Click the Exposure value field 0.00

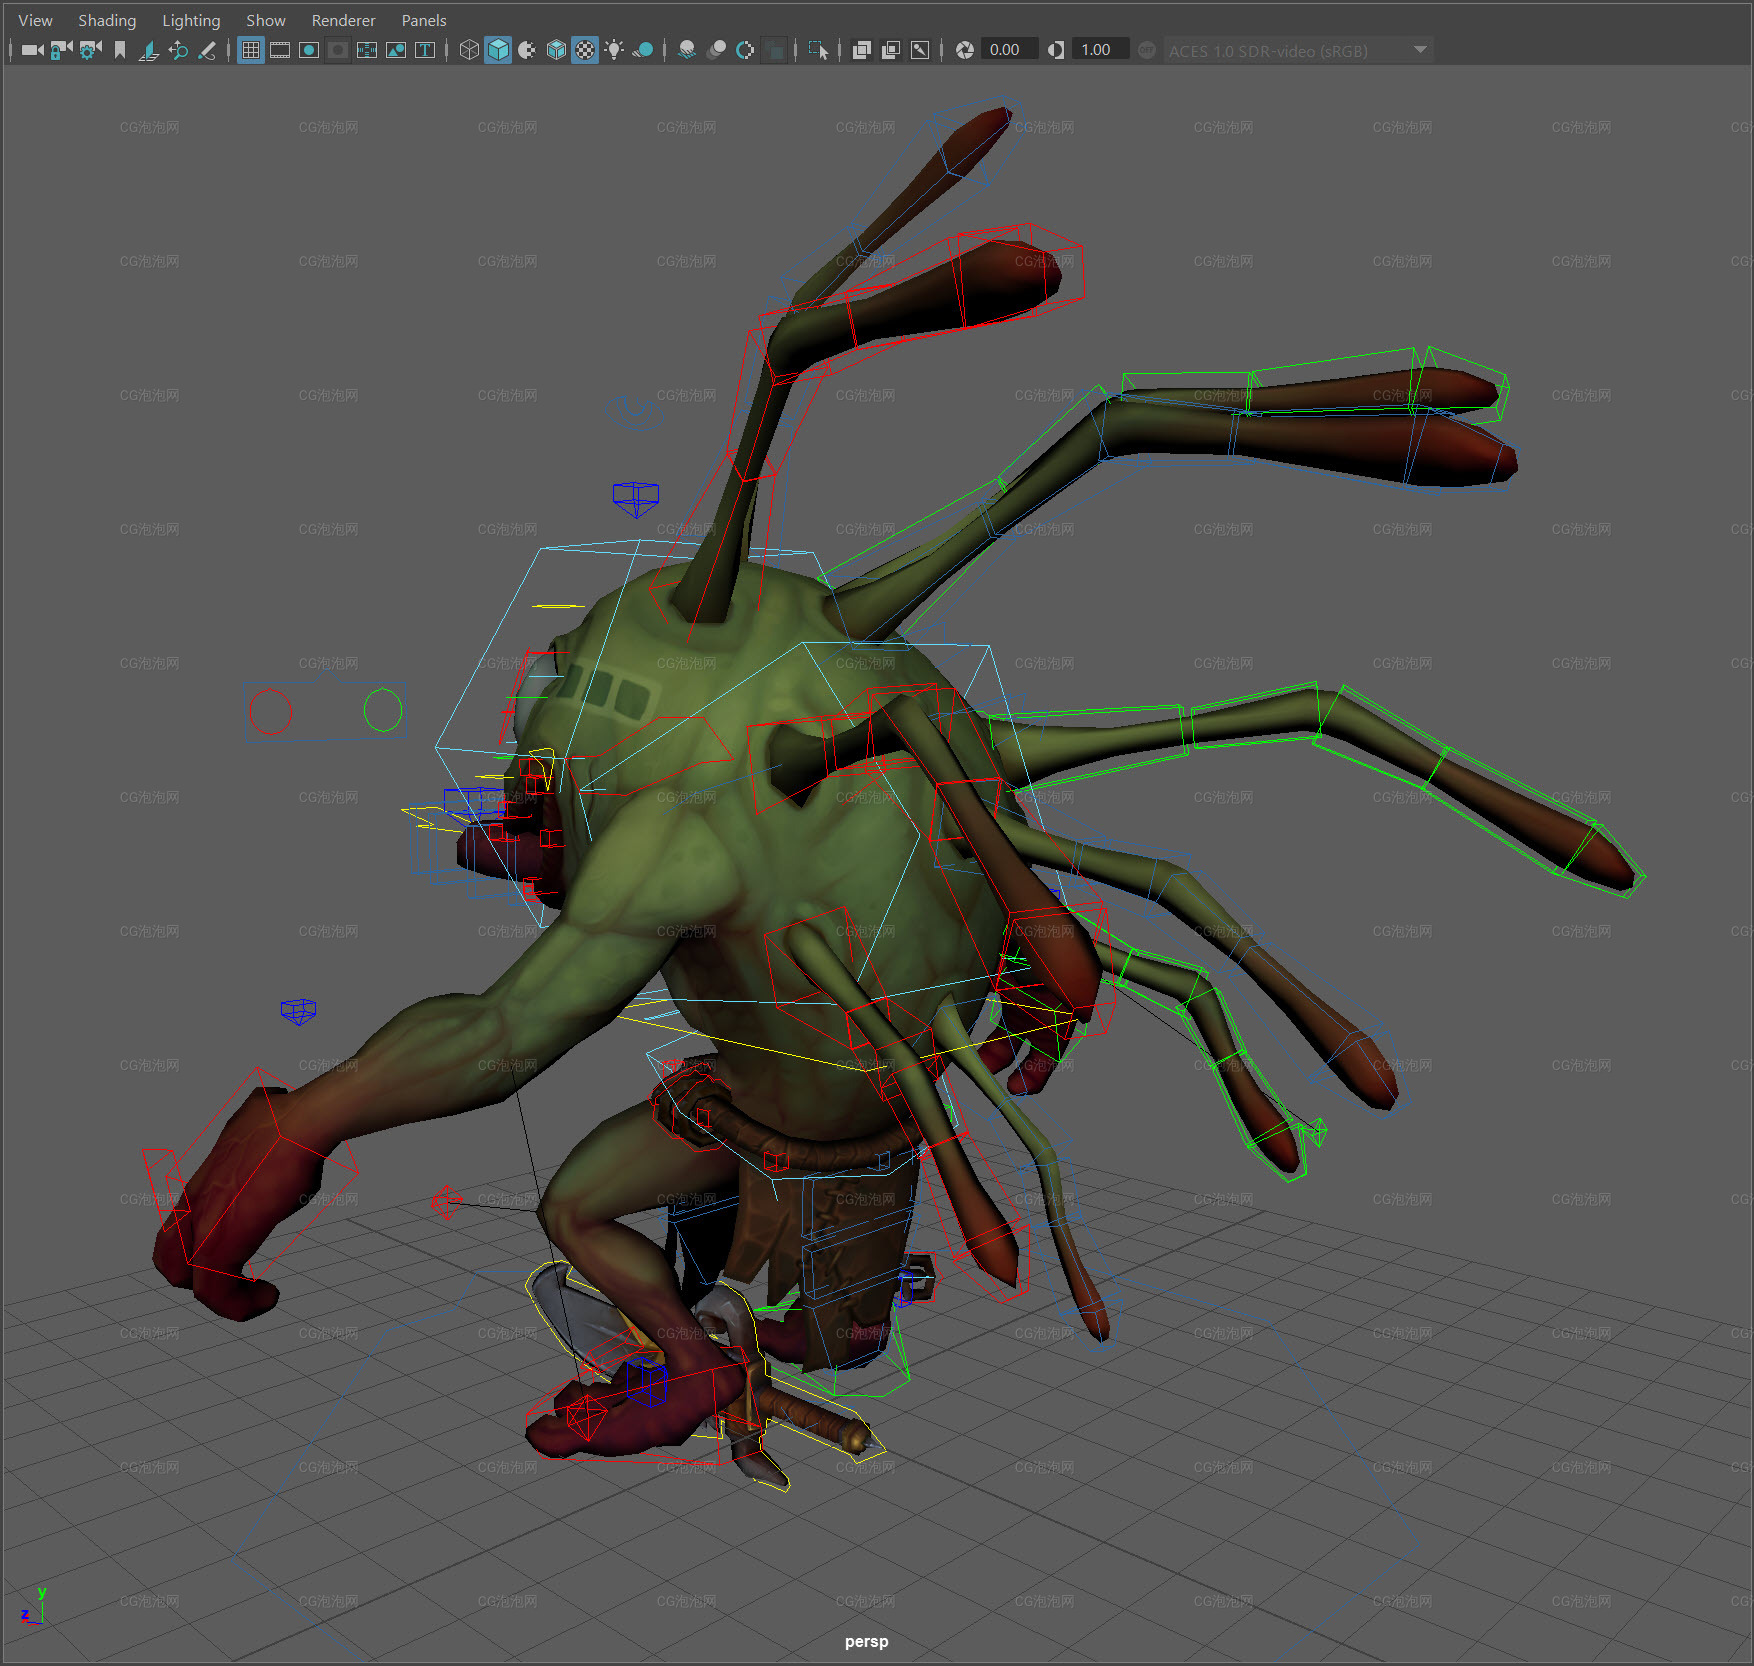(1008, 50)
